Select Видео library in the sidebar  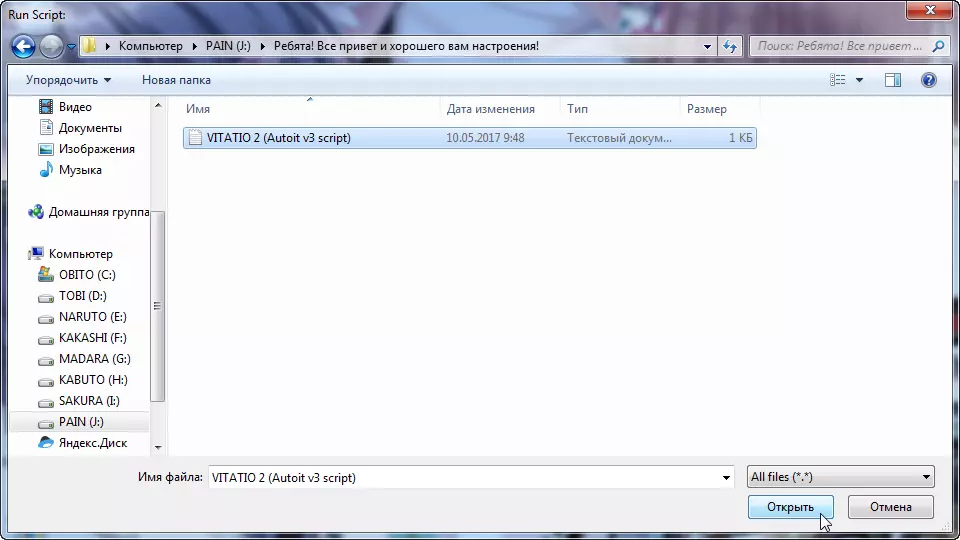(75, 107)
